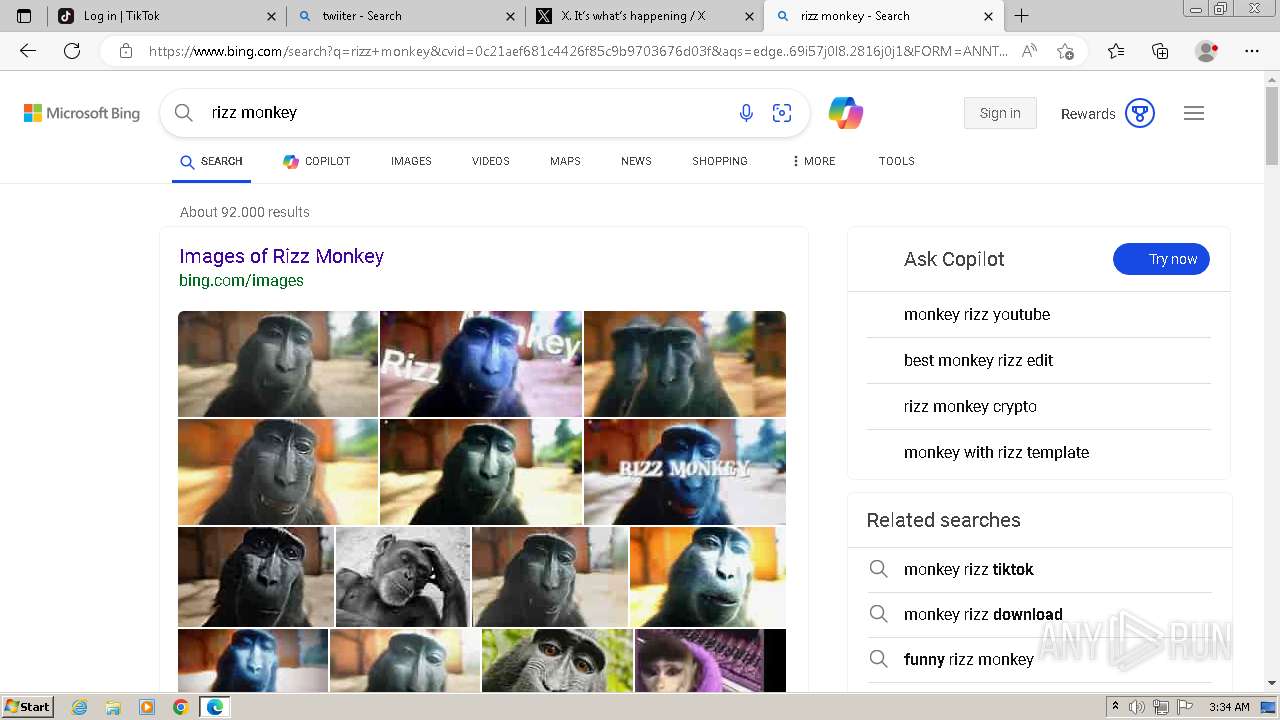
Task: Open the NEWS search tab
Action: tap(636, 161)
